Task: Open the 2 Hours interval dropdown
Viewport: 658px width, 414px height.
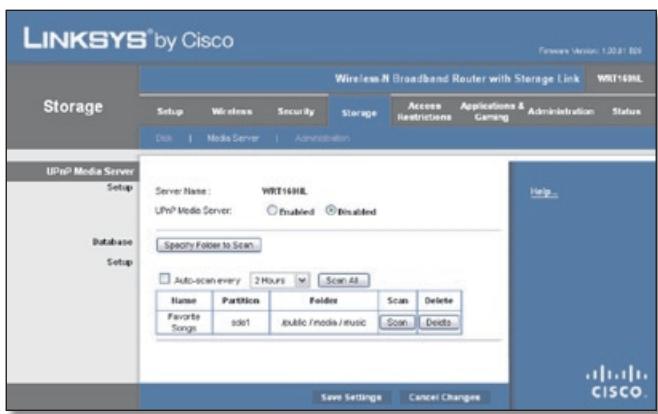Action: (x=279, y=280)
